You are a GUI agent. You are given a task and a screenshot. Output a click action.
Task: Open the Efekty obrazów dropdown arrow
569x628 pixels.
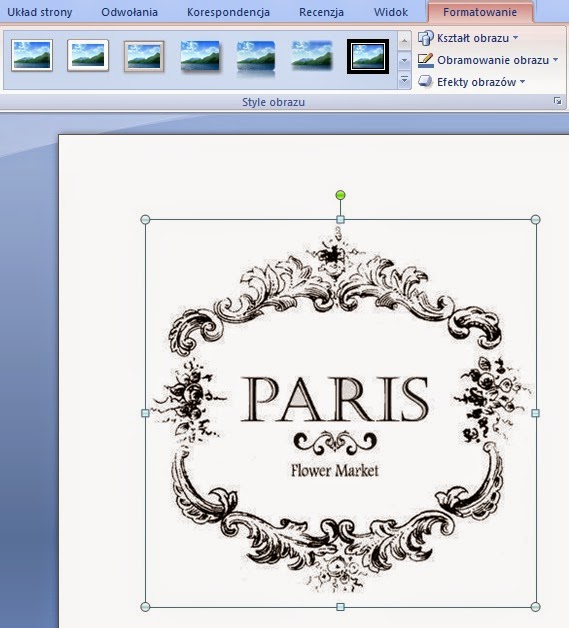pyautogui.click(x=523, y=82)
